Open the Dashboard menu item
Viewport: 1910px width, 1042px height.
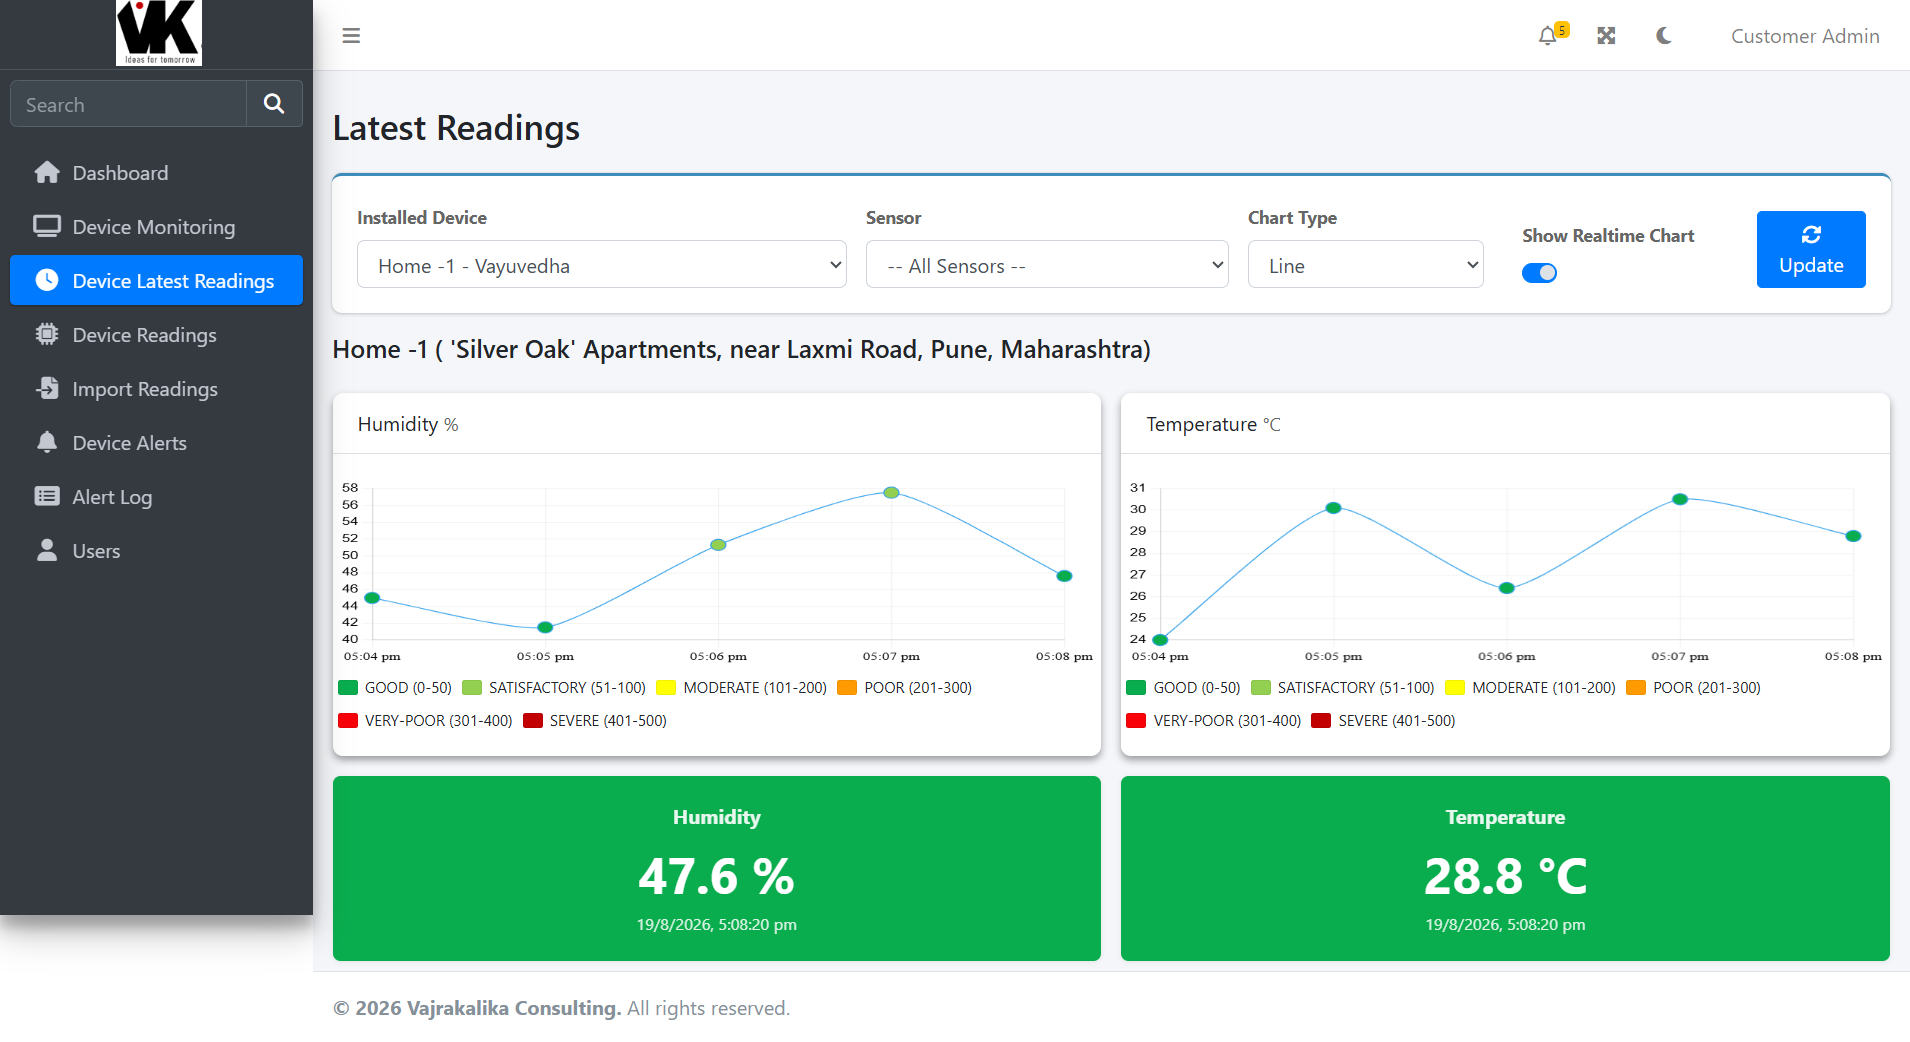pos(156,173)
